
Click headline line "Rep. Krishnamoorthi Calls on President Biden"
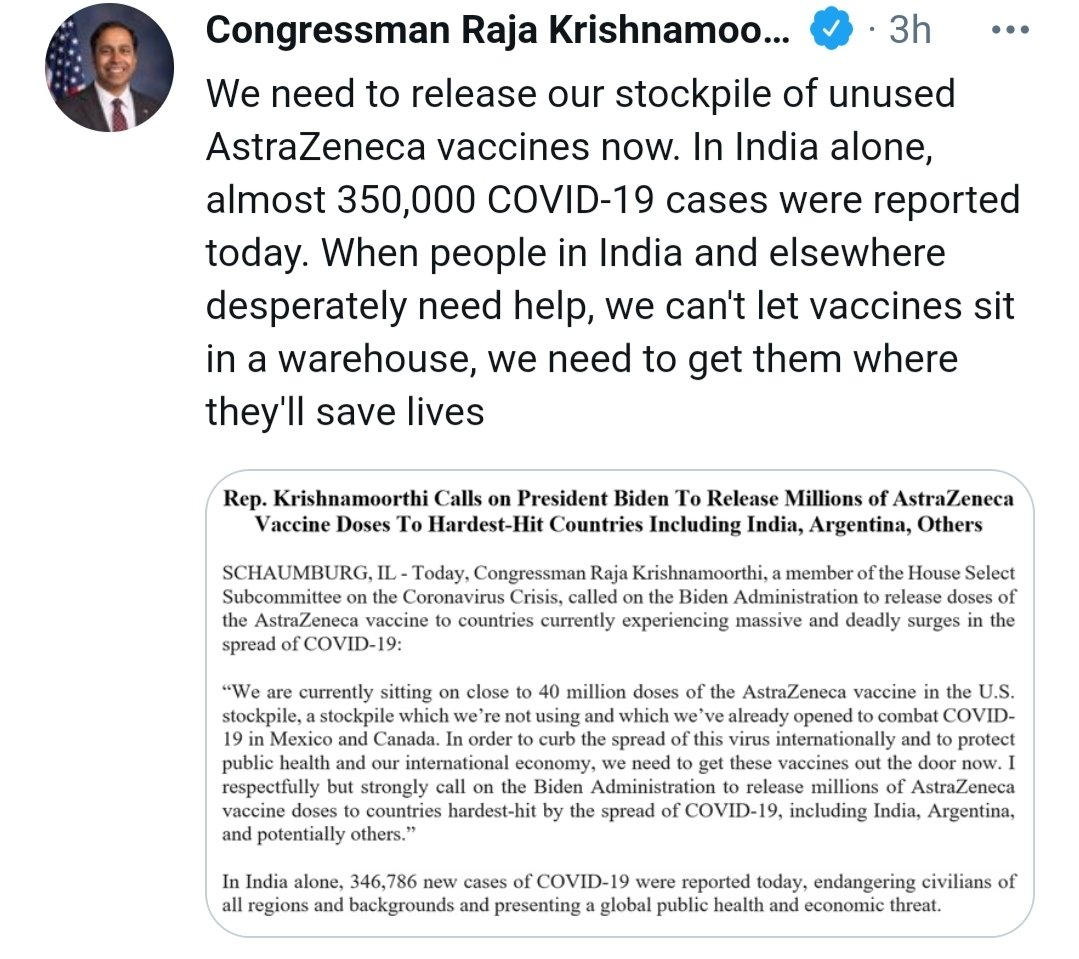tap(618, 499)
